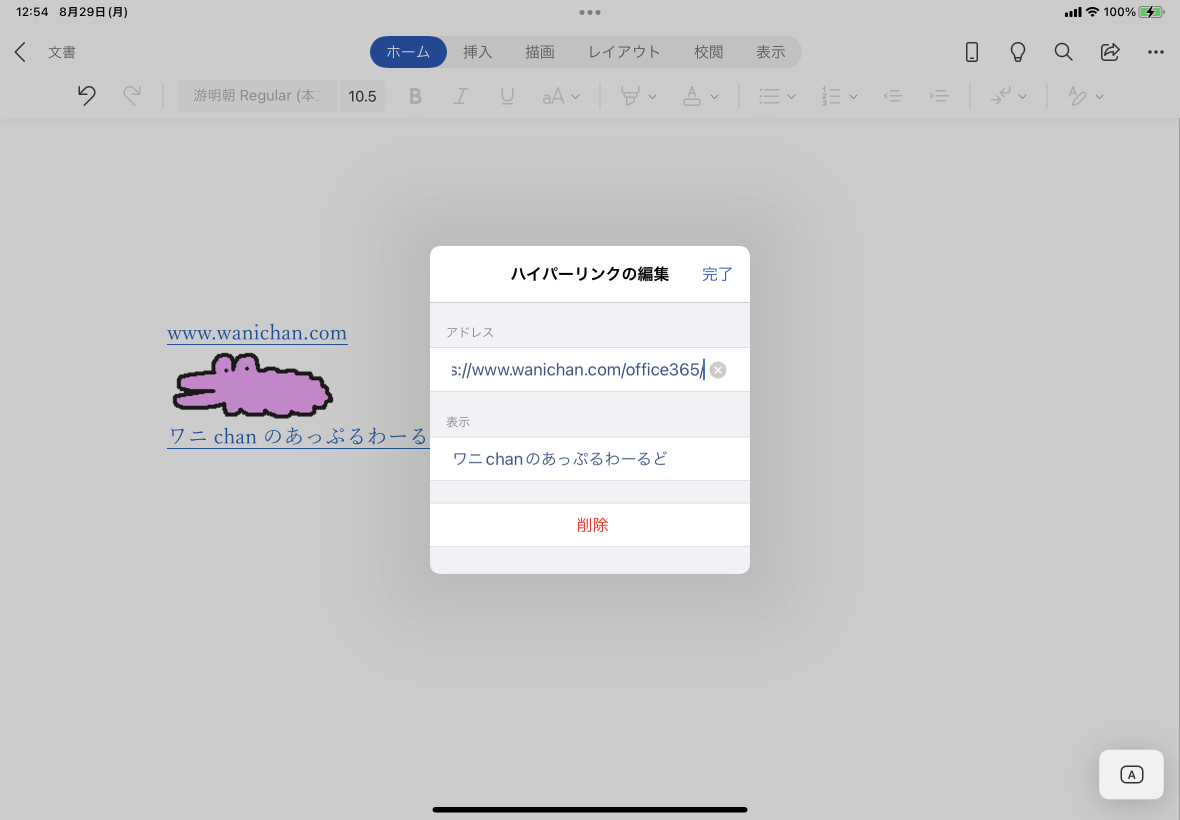Tap the battery status indicator

click(x=1151, y=12)
